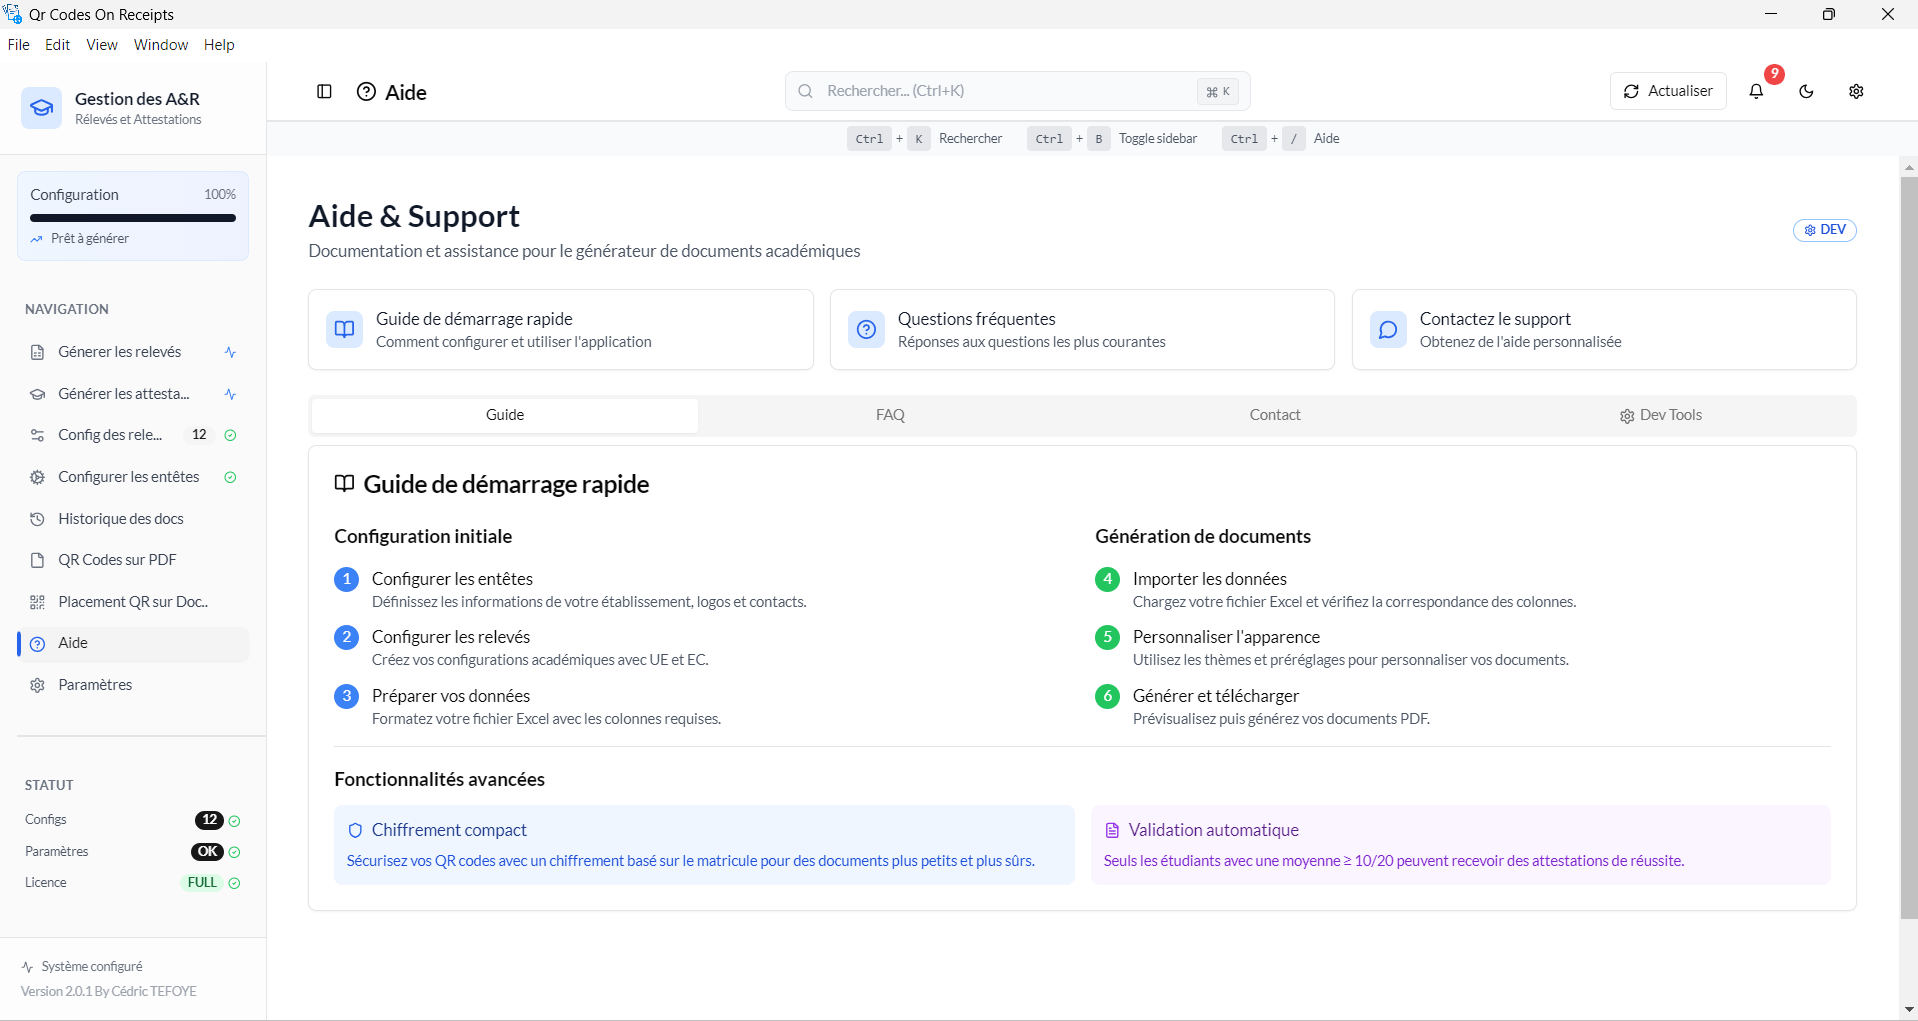Click the Validation automatique feature box
The height and width of the screenshot is (1021, 1918).
point(1461,845)
